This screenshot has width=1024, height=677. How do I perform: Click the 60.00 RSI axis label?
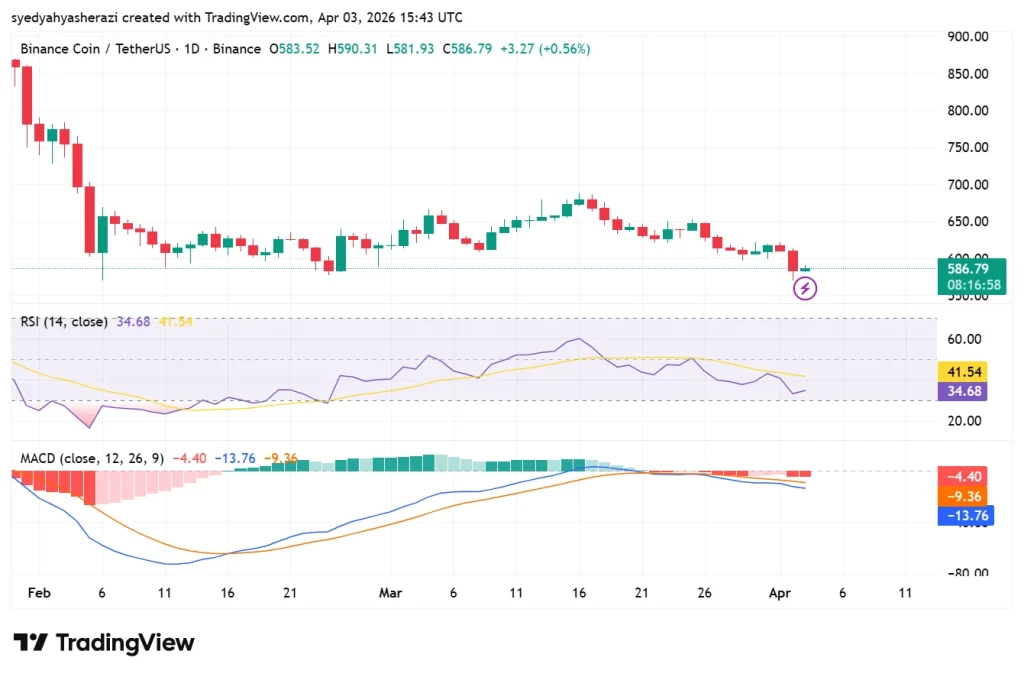pos(965,339)
